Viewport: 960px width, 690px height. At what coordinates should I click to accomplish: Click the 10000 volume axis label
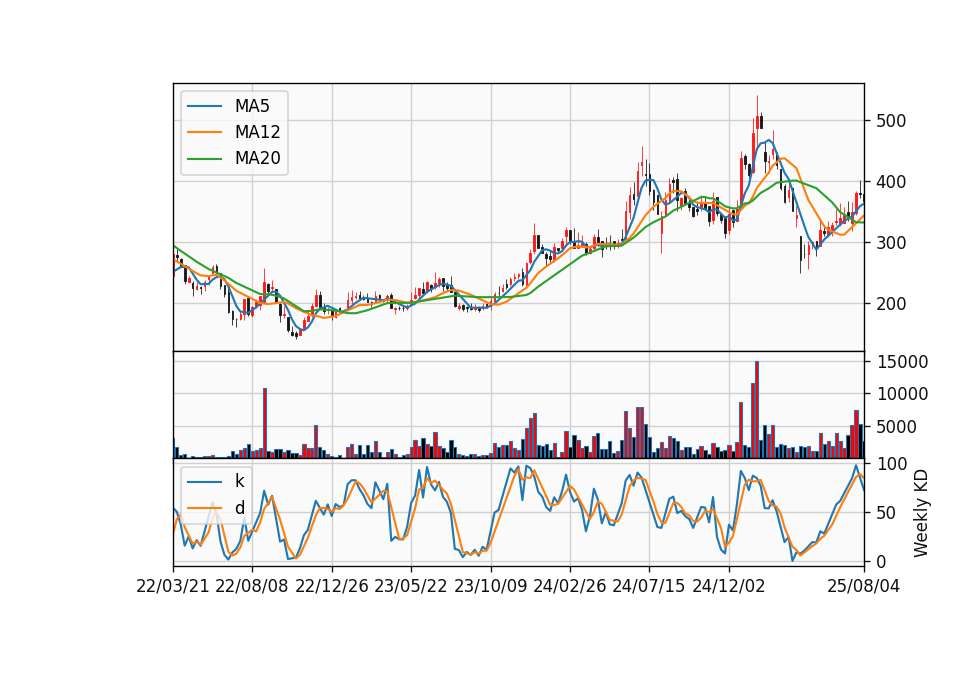[902, 394]
